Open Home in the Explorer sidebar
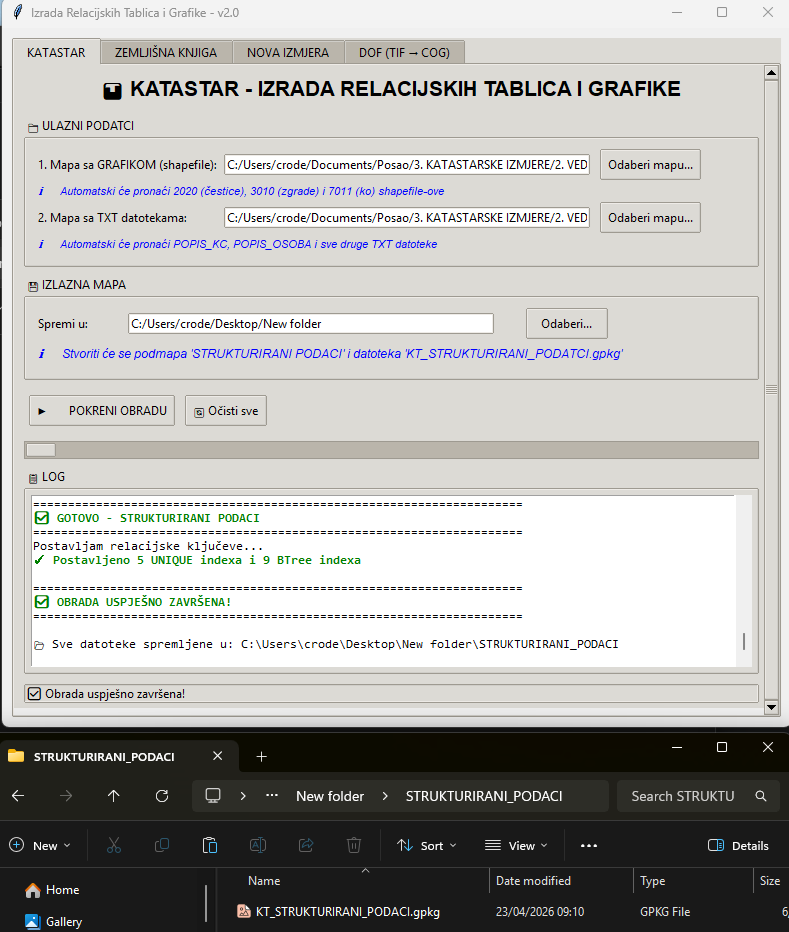 pyautogui.click(x=52, y=890)
